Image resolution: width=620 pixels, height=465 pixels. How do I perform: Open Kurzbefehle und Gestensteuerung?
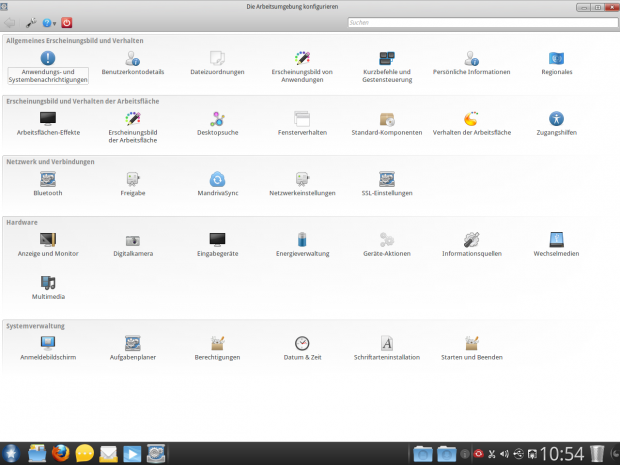click(387, 67)
